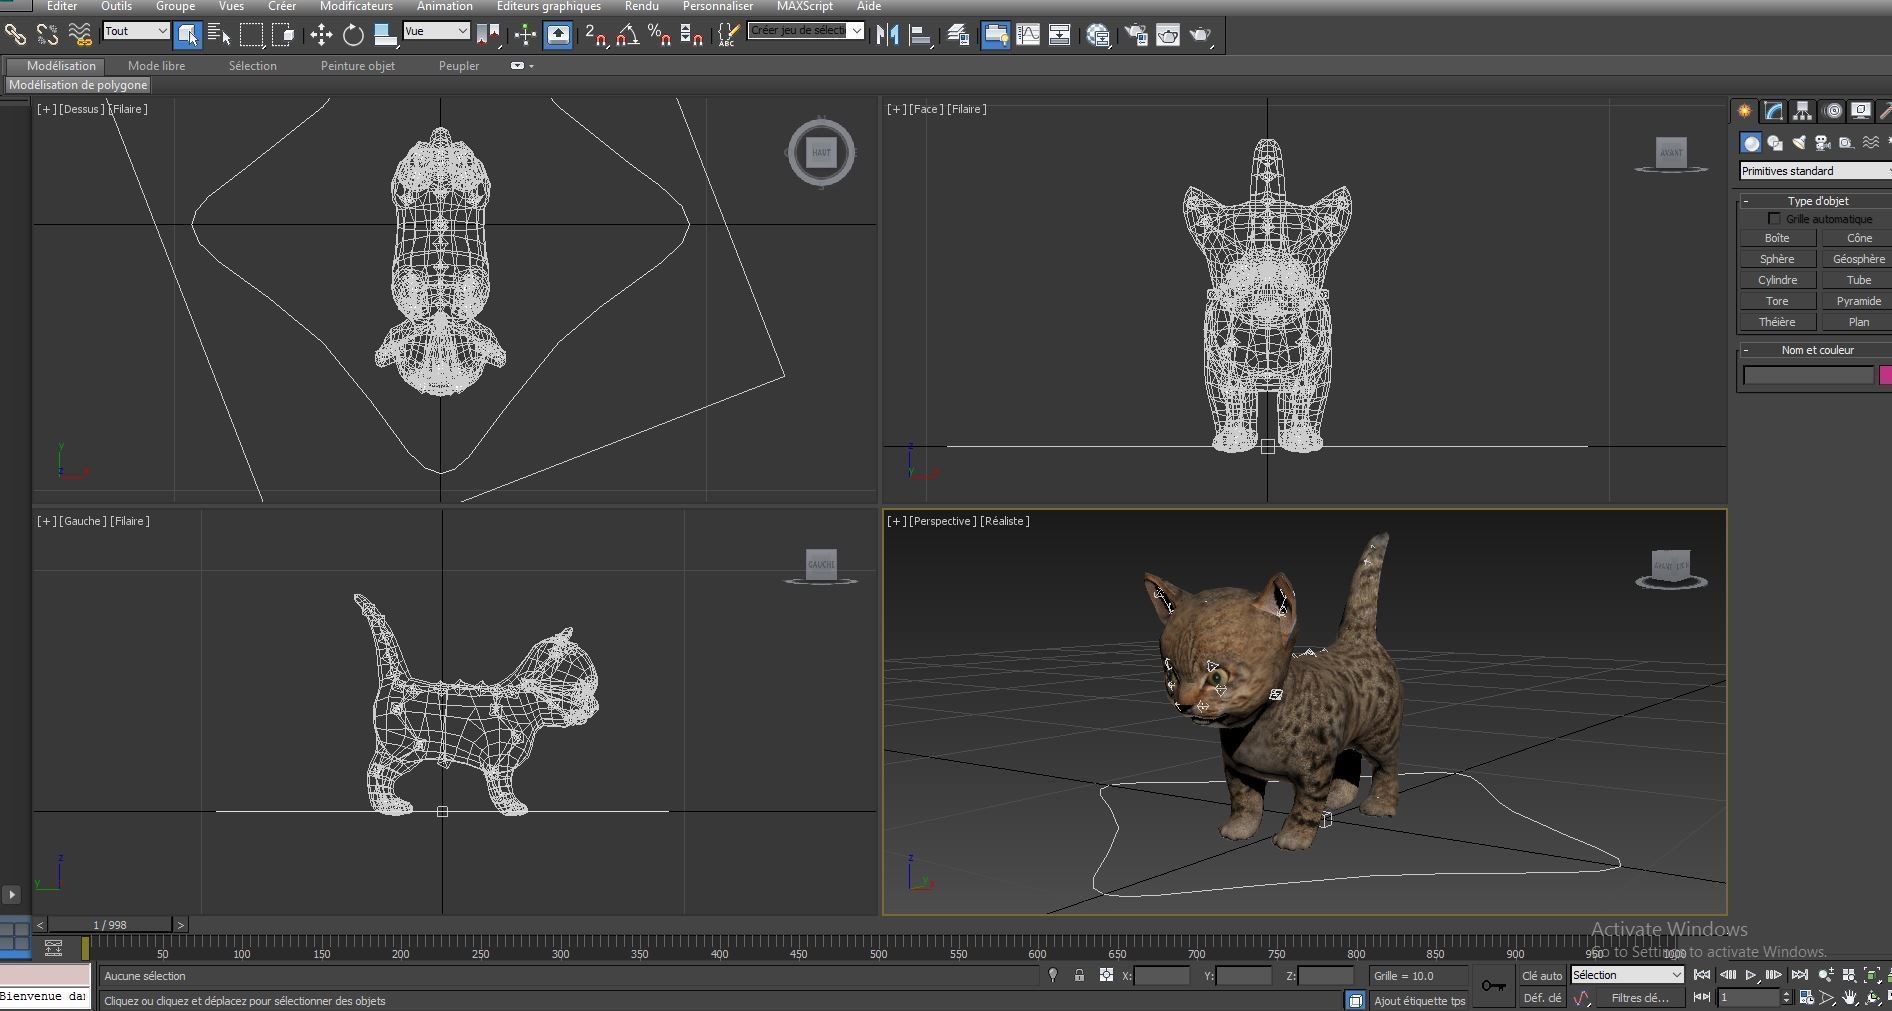Open the Rendu menu
The width and height of the screenshot is (1892, 1011).
click(x=641, y=6)
